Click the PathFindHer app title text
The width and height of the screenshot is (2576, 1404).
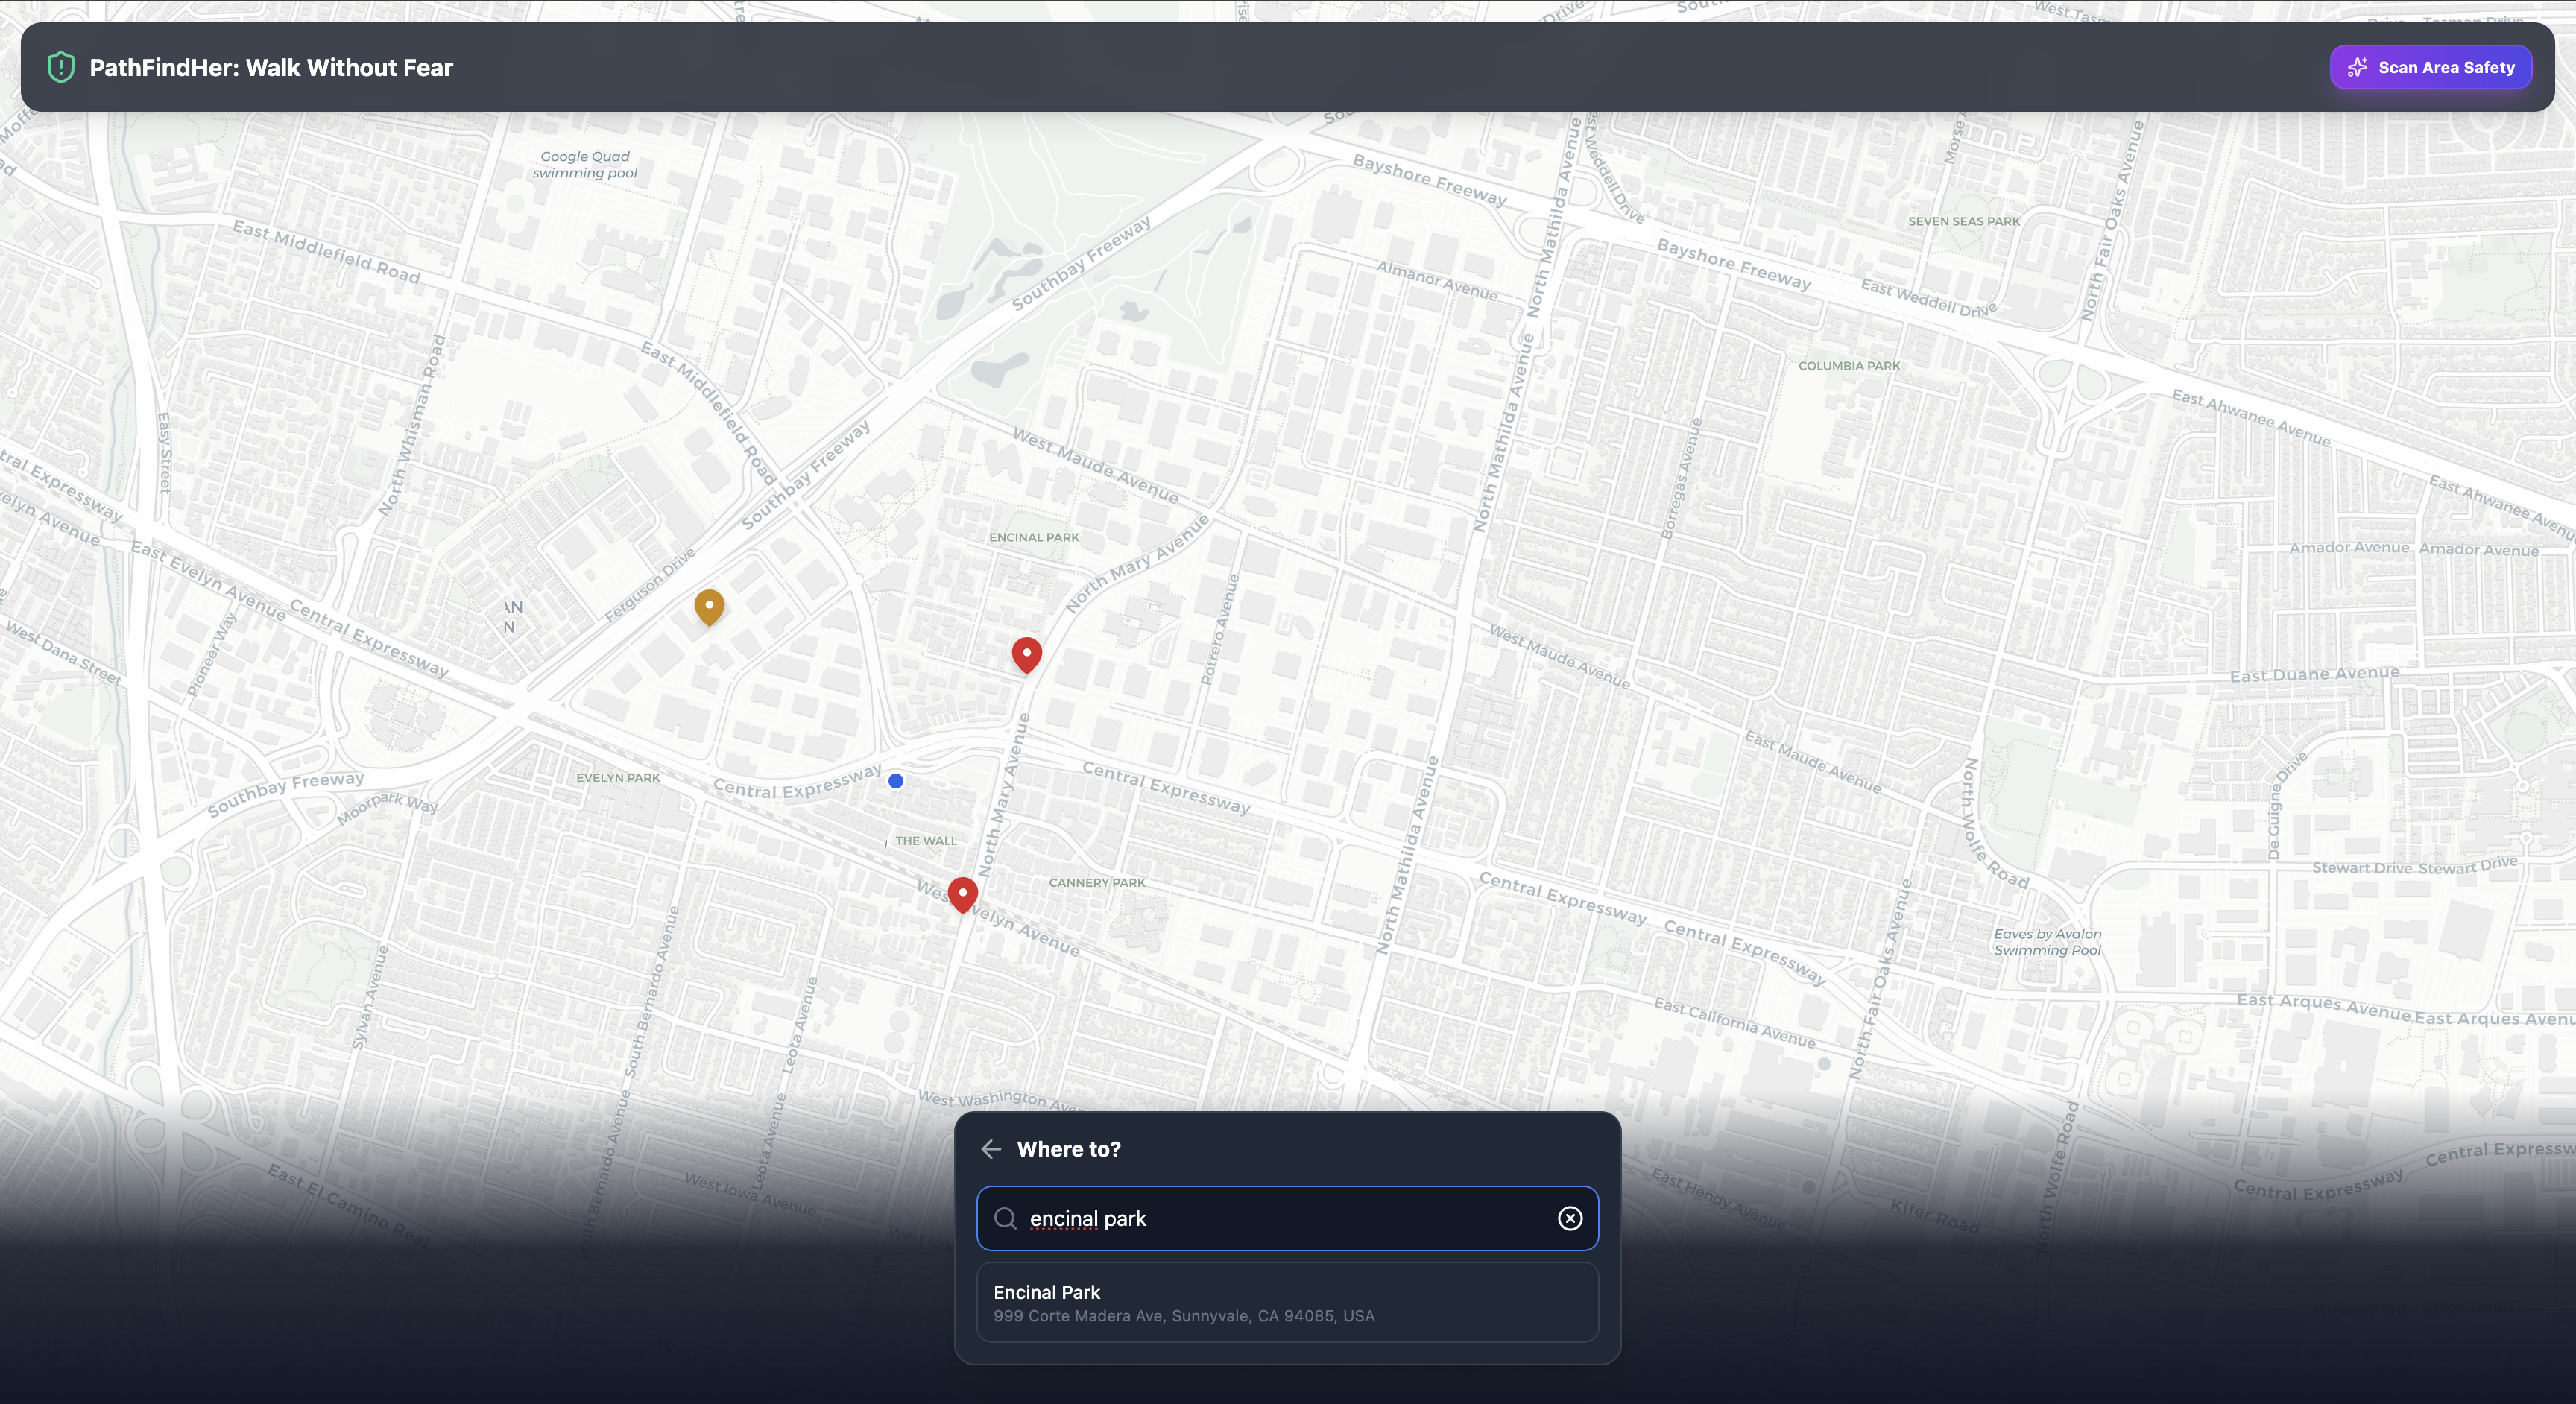point(271,67)
